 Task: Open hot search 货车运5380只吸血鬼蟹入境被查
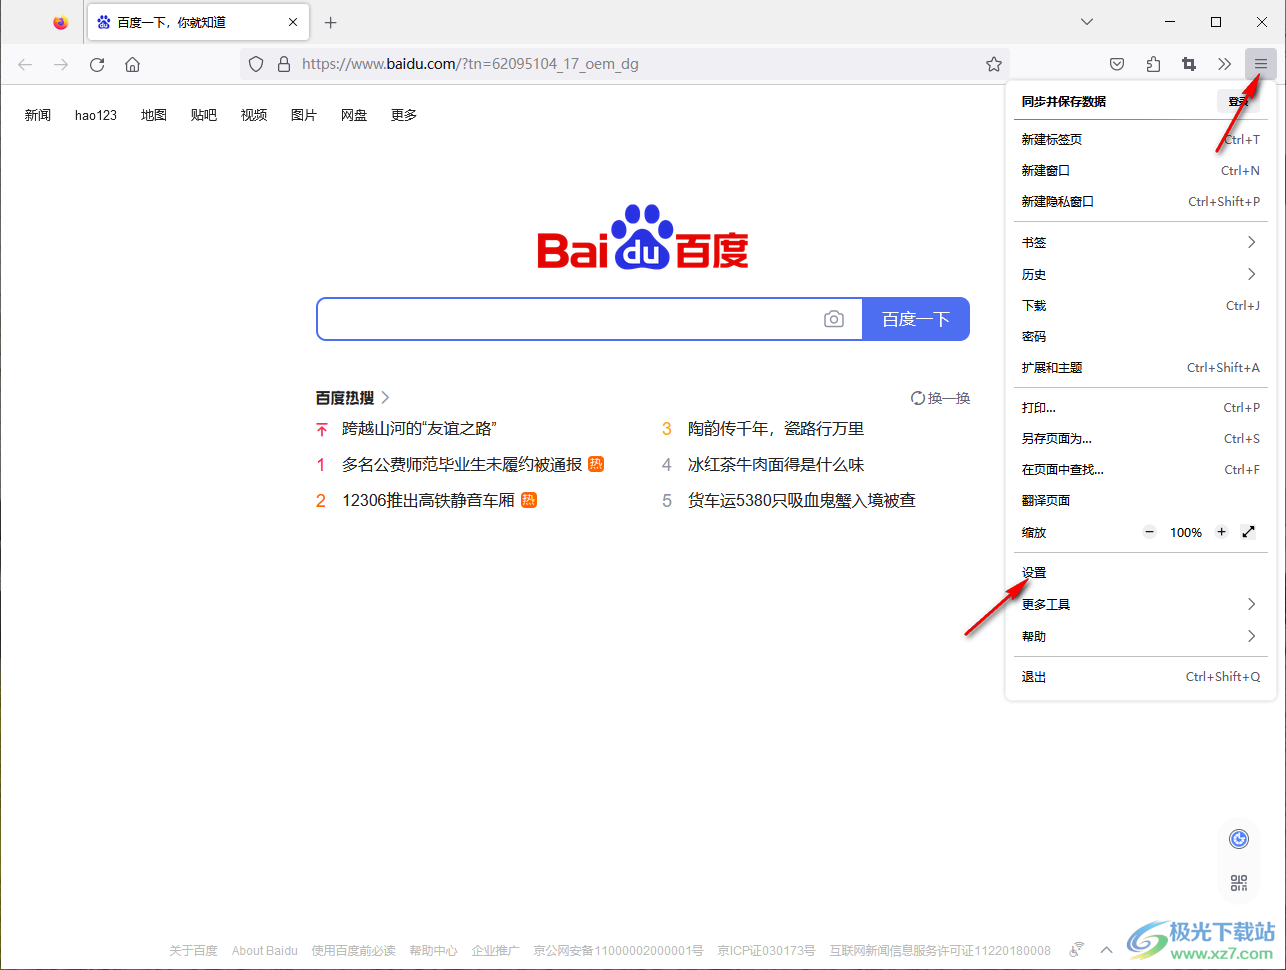click(x=802, y=501)
